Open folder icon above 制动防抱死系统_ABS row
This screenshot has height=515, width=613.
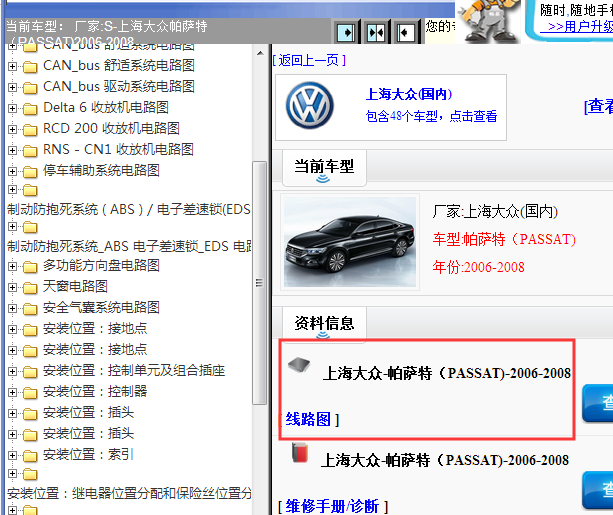point(30,228)
